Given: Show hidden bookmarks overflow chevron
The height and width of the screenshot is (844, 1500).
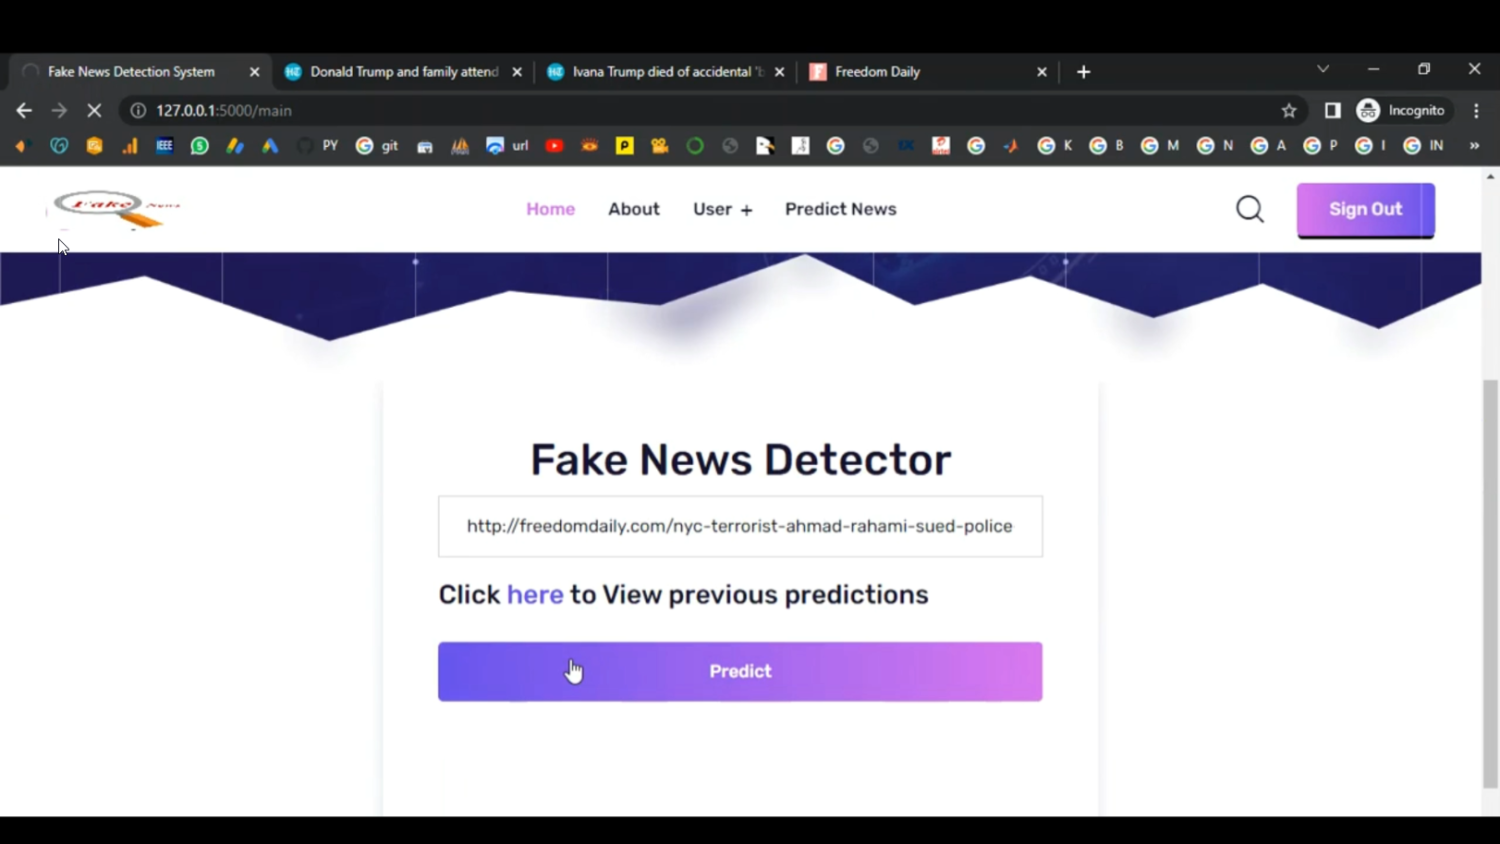Looking at the screenshot, I should [x=1474, y=146].
